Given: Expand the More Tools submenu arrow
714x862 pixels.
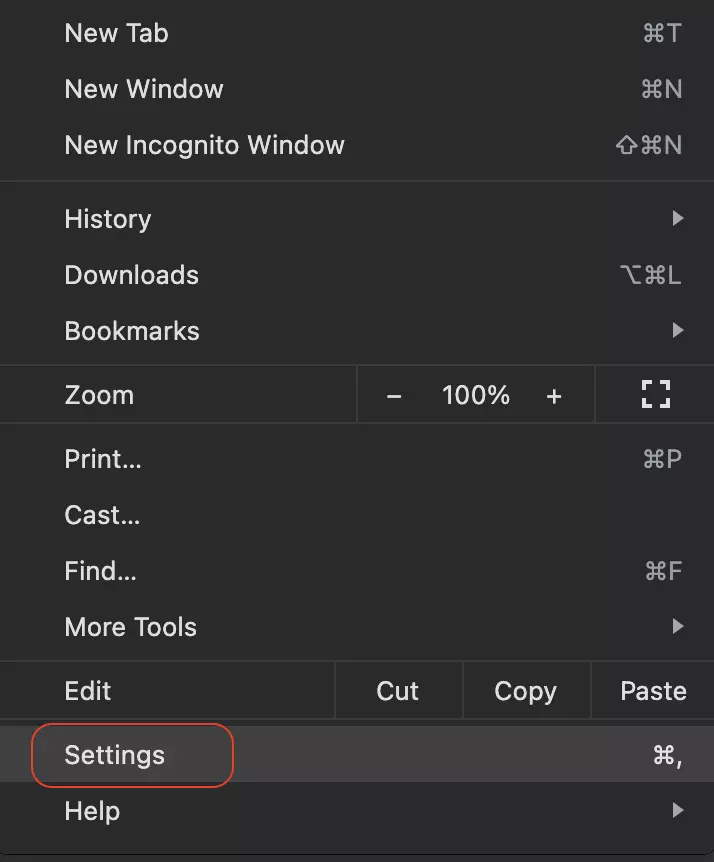Looking at the screenshot, I should pos(678,627).
